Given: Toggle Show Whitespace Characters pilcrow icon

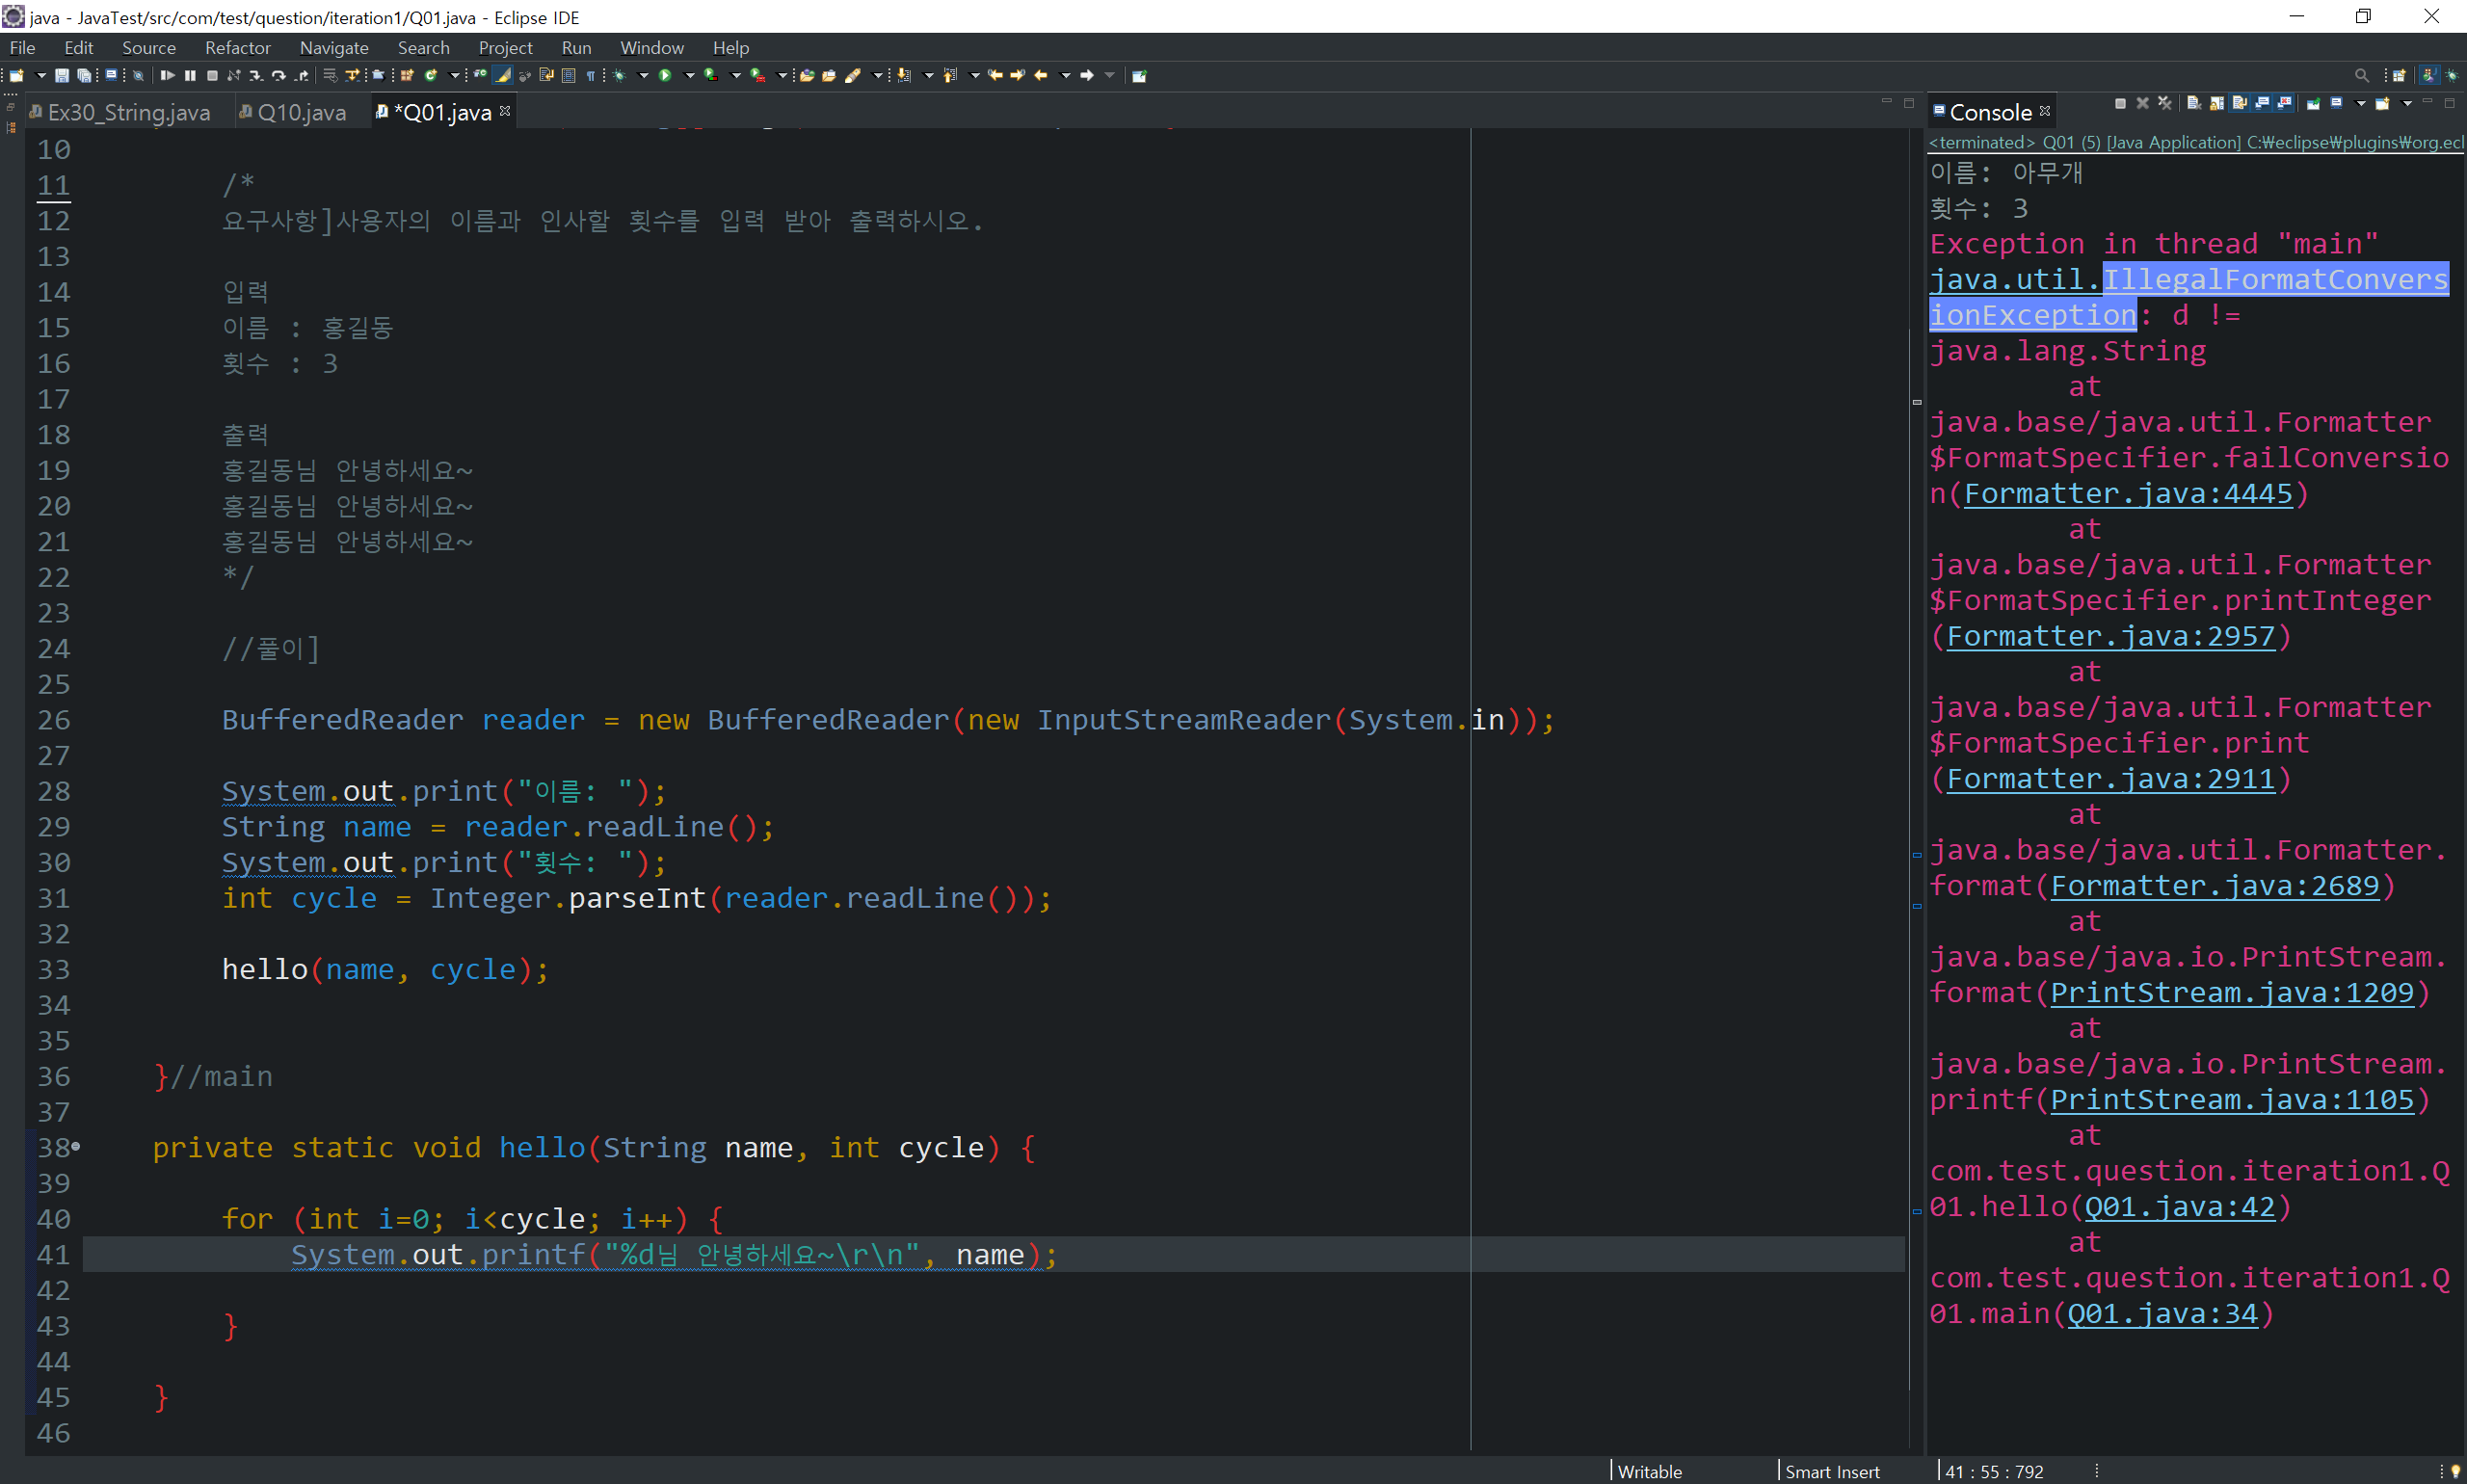Looking at the screenshot, I should click(591, 76).
